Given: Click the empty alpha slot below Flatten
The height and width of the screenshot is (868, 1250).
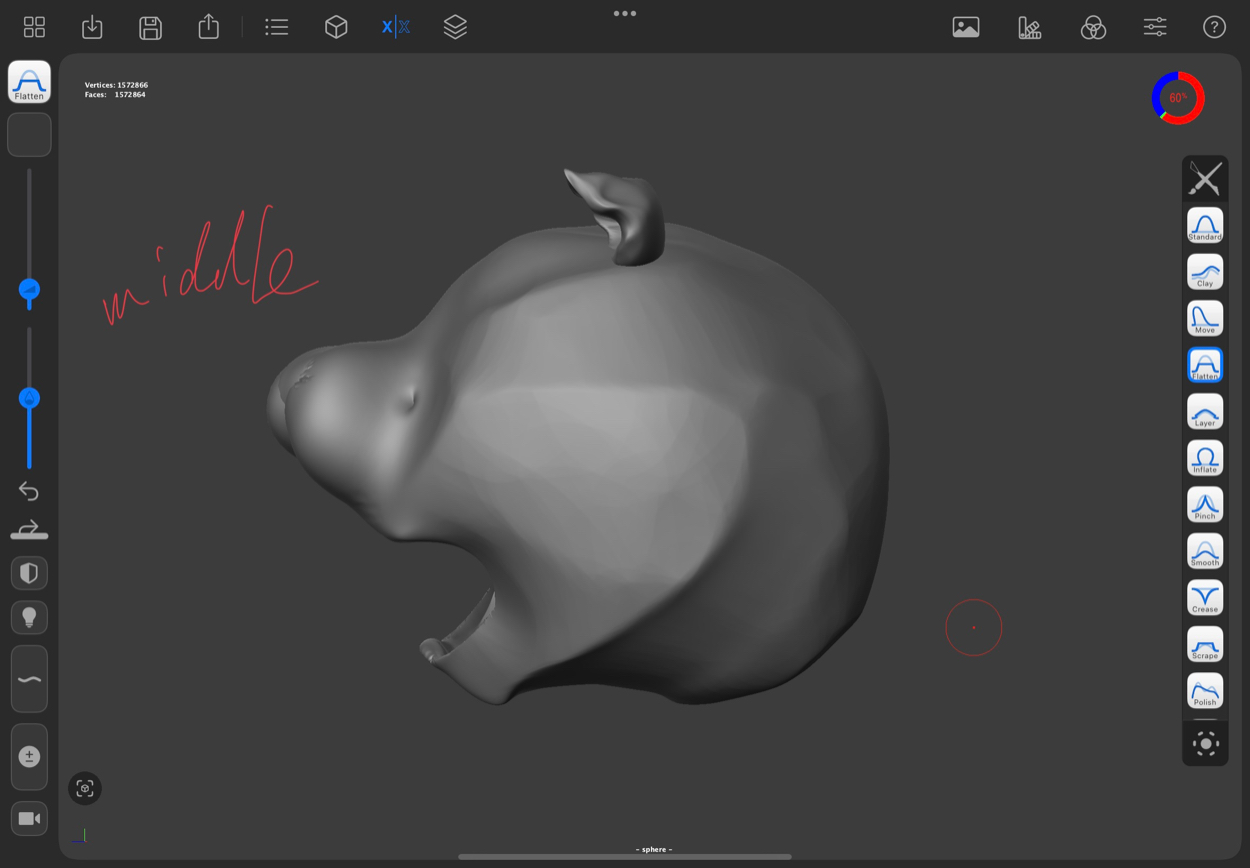Looking at the screenshot, I should pyautogui.click(x=29, y=135).
